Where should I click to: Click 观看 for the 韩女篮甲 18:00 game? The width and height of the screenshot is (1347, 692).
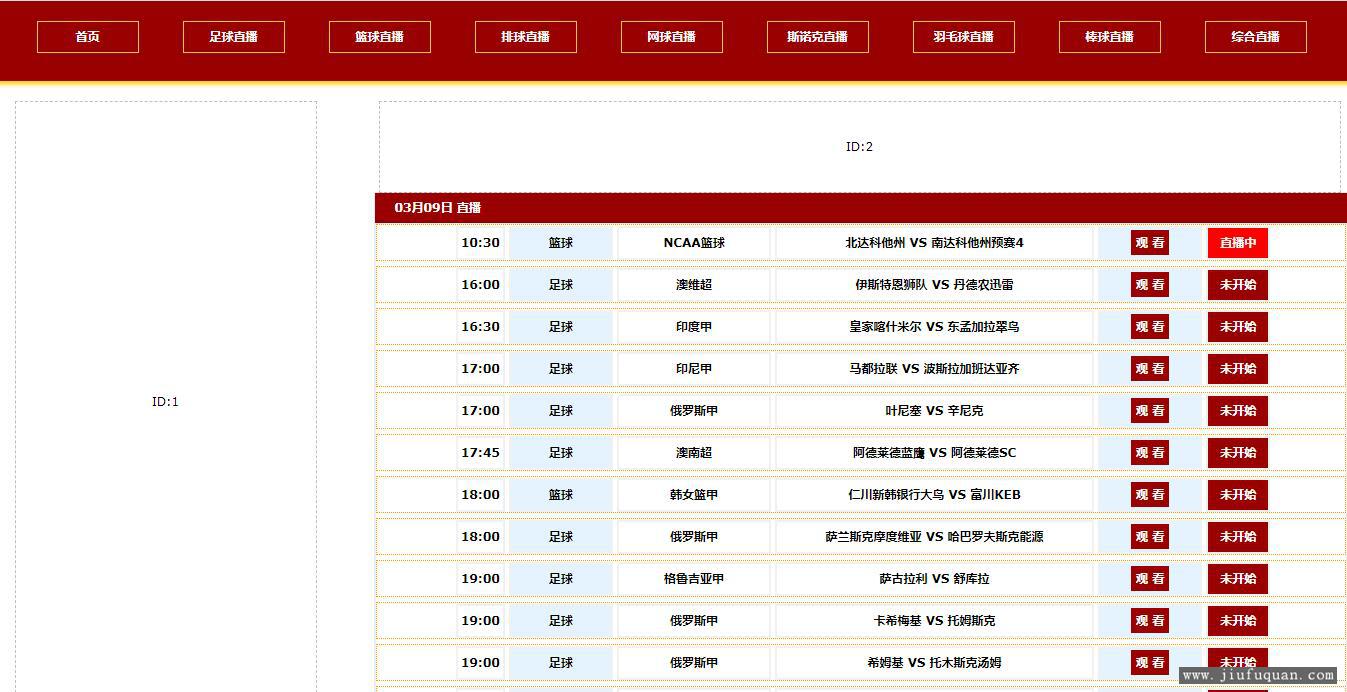tap(1150, 495)
